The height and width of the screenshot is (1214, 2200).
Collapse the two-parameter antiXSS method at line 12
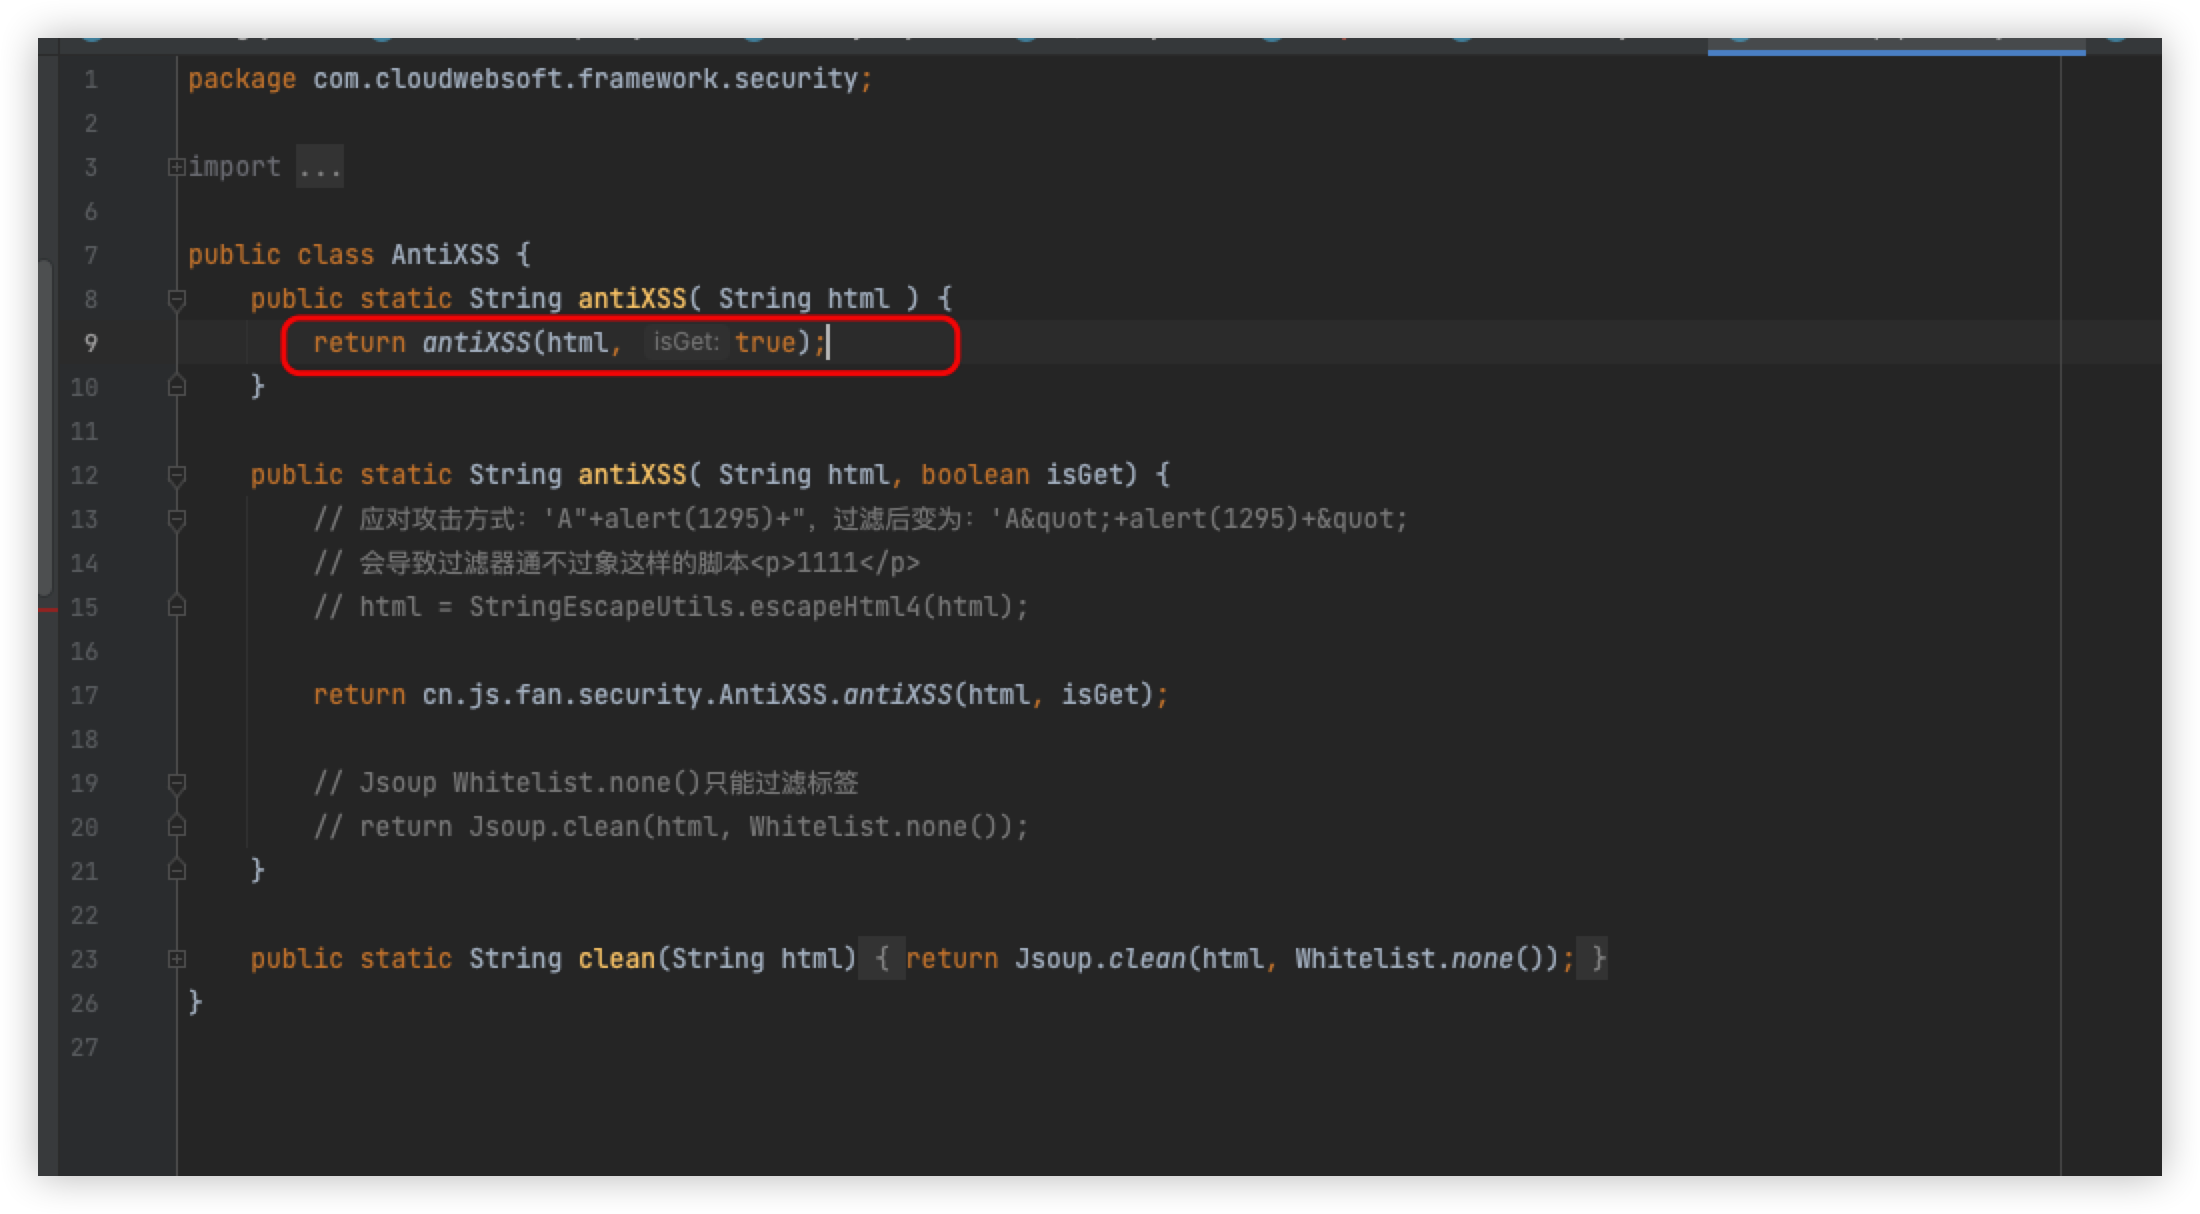(177, 475)
